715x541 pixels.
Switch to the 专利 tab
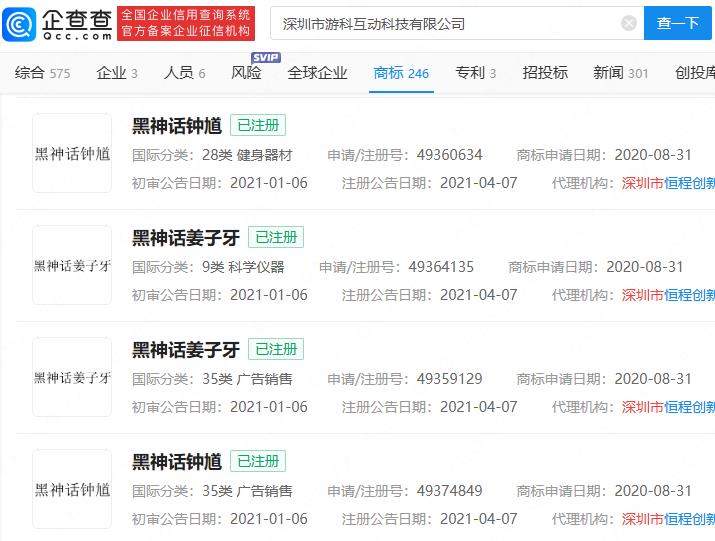tap(476, 73)
